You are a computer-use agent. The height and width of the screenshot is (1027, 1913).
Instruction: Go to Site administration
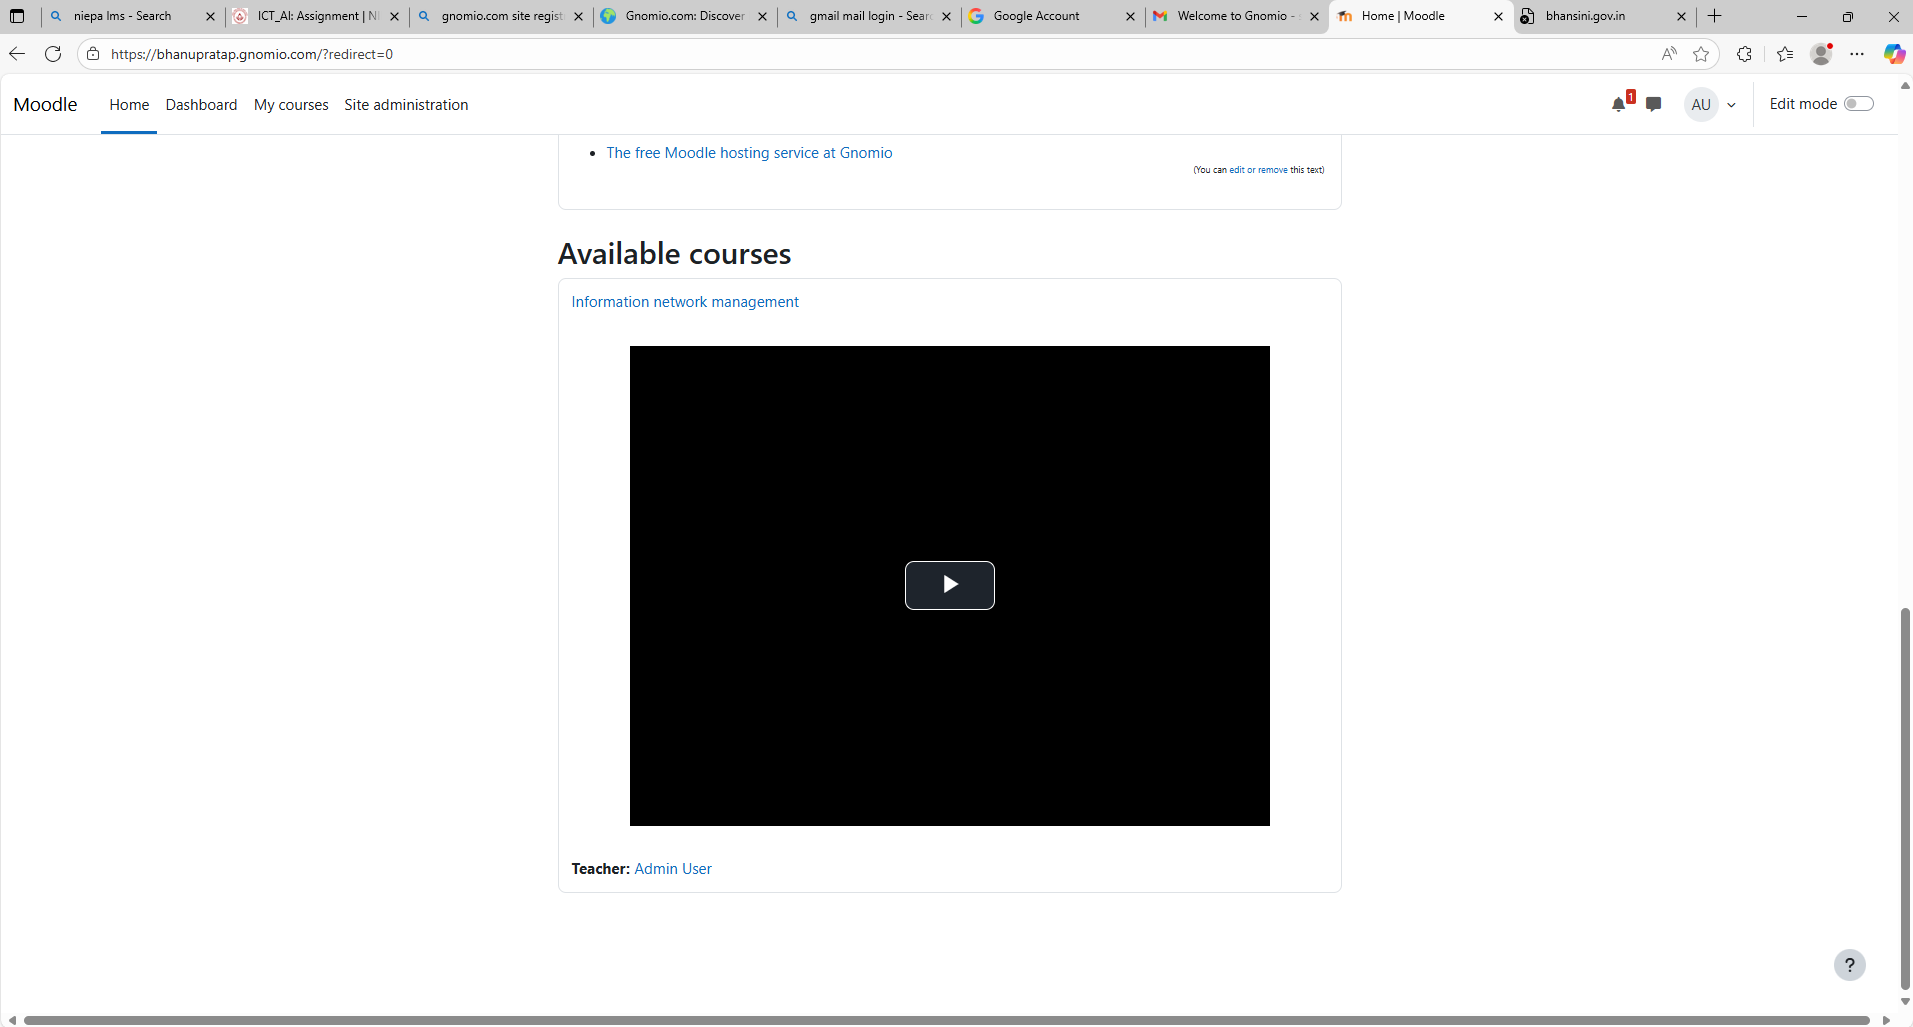pos(406,105)
